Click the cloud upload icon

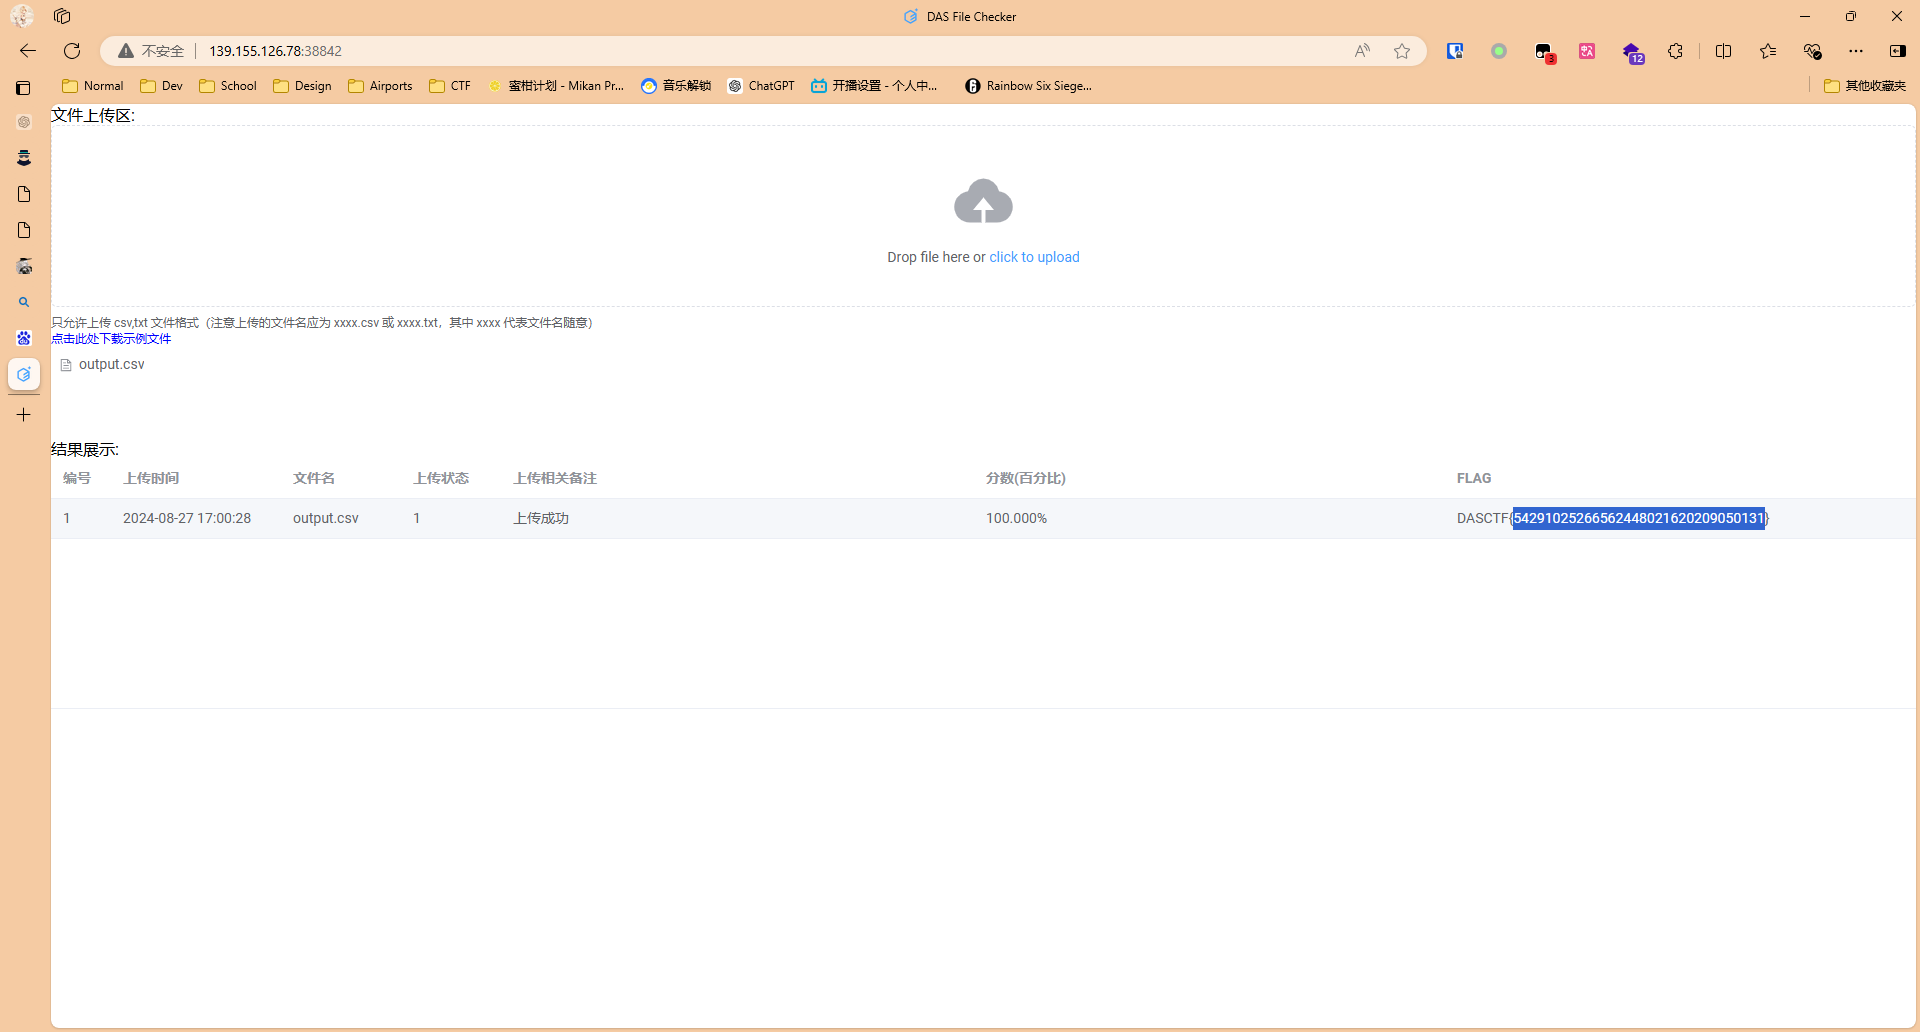983,202
